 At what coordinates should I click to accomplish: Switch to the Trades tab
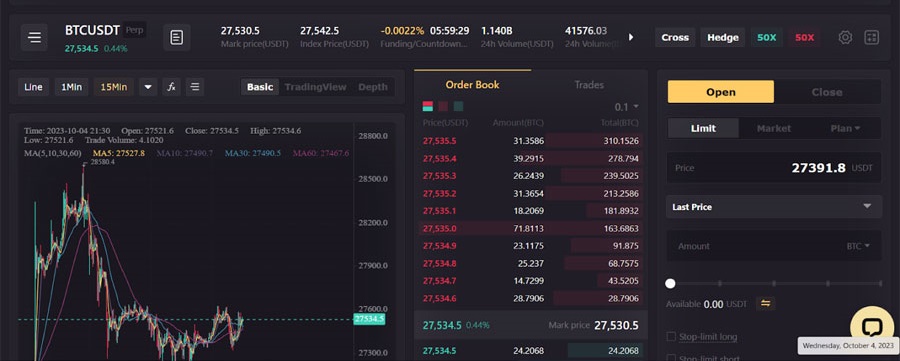[589, 85]
